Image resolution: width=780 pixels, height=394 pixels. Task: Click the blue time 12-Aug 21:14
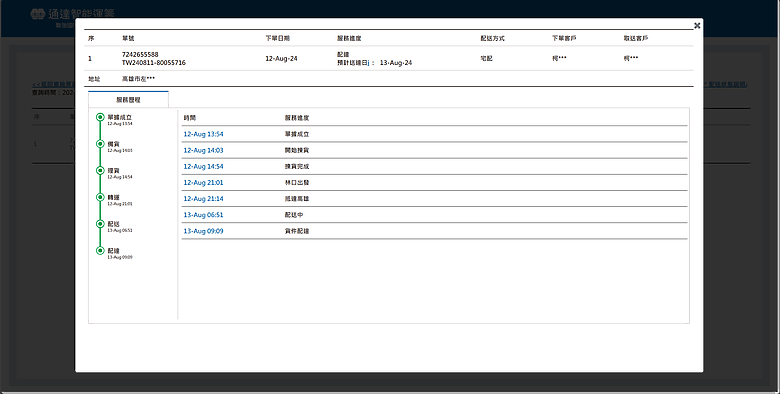point(203,198)
